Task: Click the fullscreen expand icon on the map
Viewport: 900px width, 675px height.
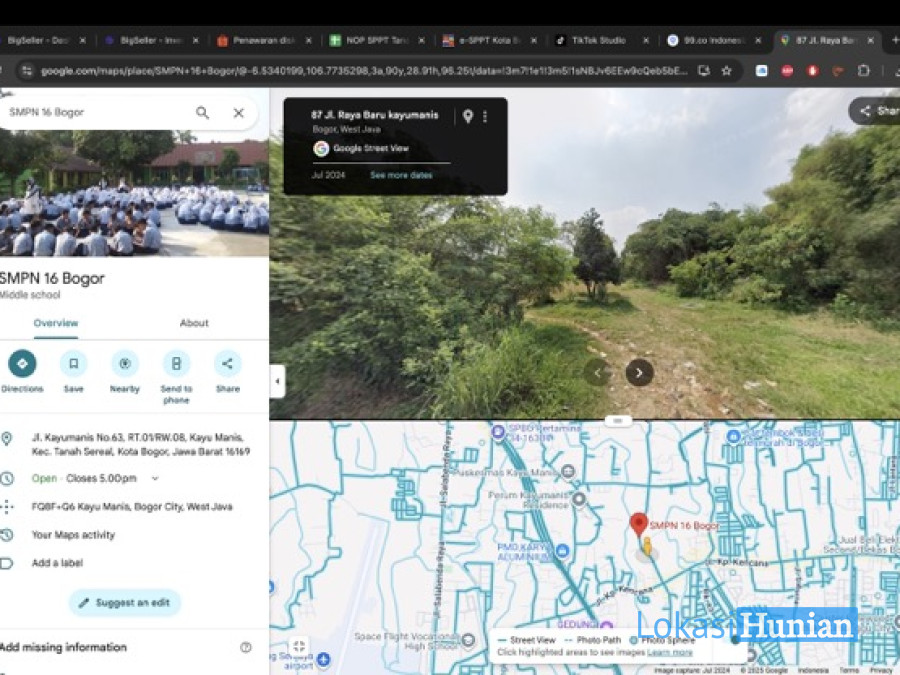Action: pyautogui.click(x=298, y=646)
